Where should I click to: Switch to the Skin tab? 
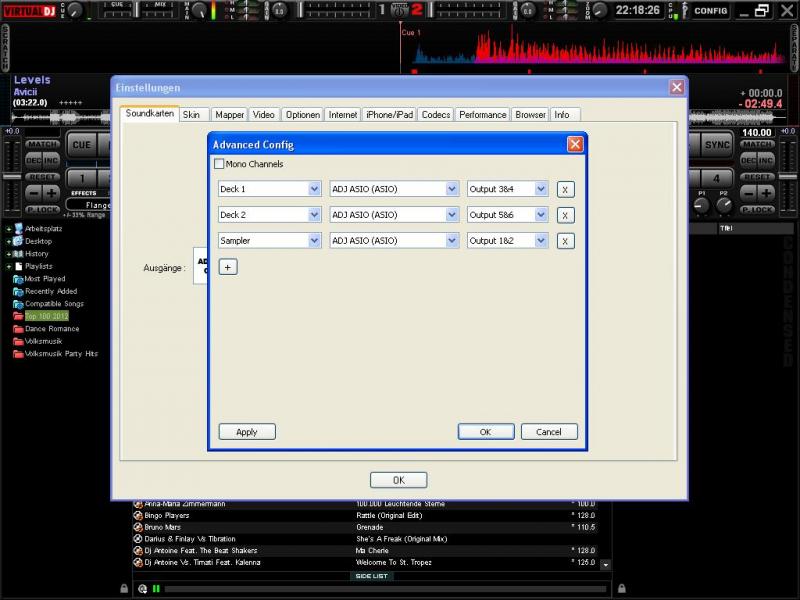(x=192, y=115)
